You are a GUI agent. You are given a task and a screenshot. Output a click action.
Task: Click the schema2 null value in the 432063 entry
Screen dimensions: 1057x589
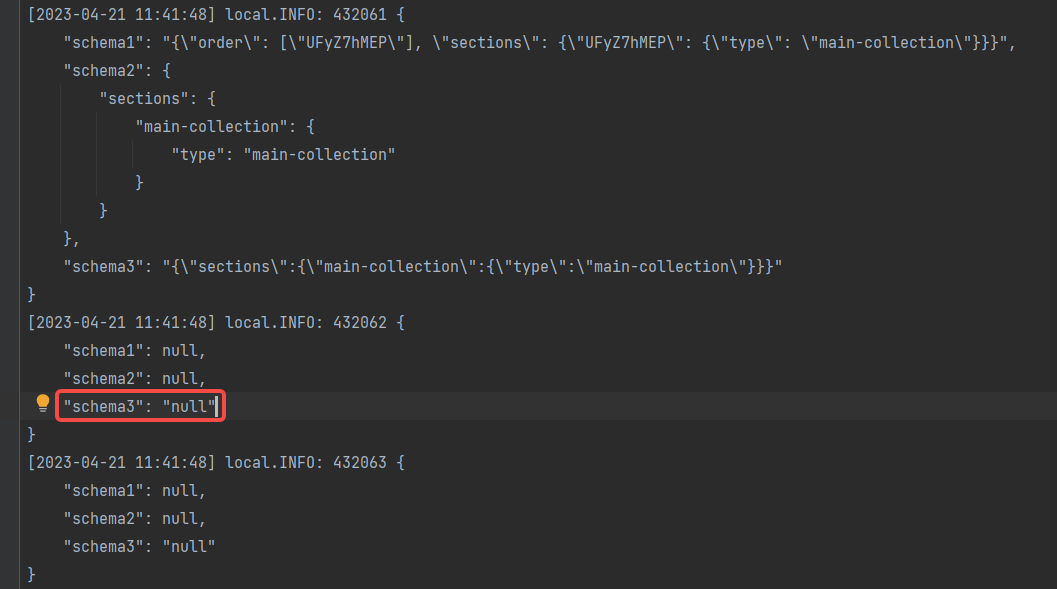click(x=180, y=519)
